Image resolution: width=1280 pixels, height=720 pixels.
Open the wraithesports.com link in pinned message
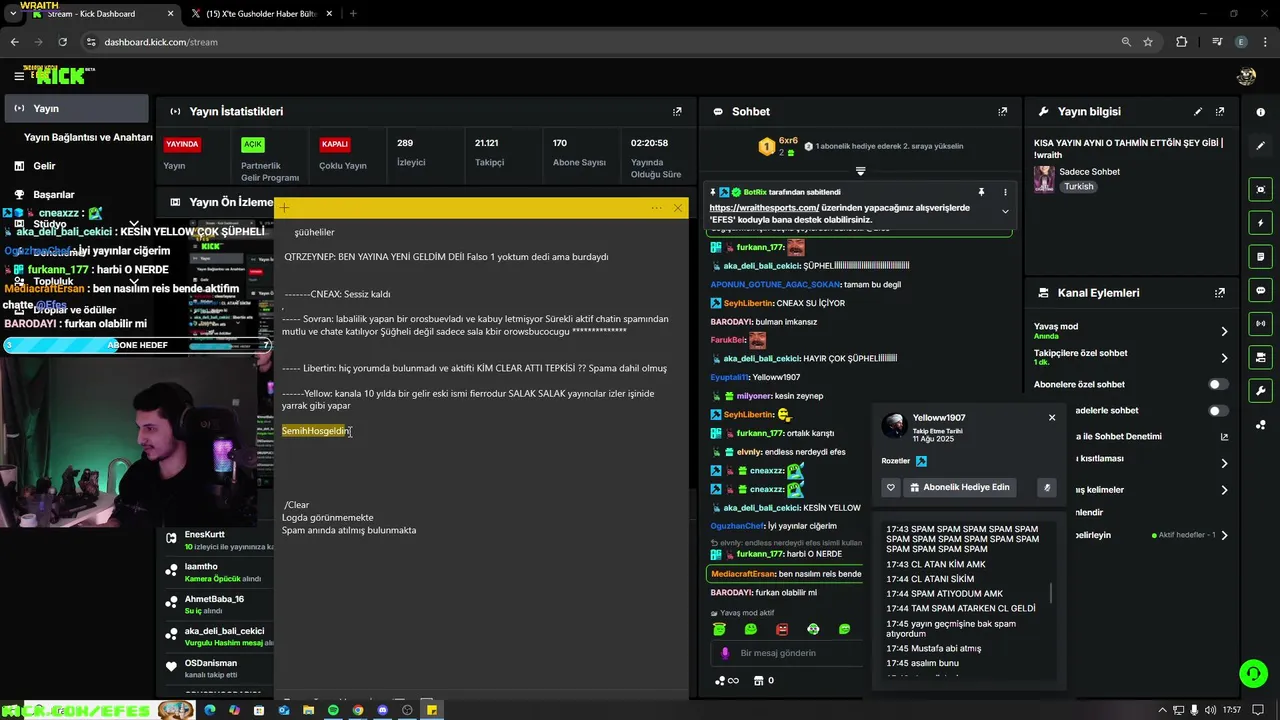764,207
